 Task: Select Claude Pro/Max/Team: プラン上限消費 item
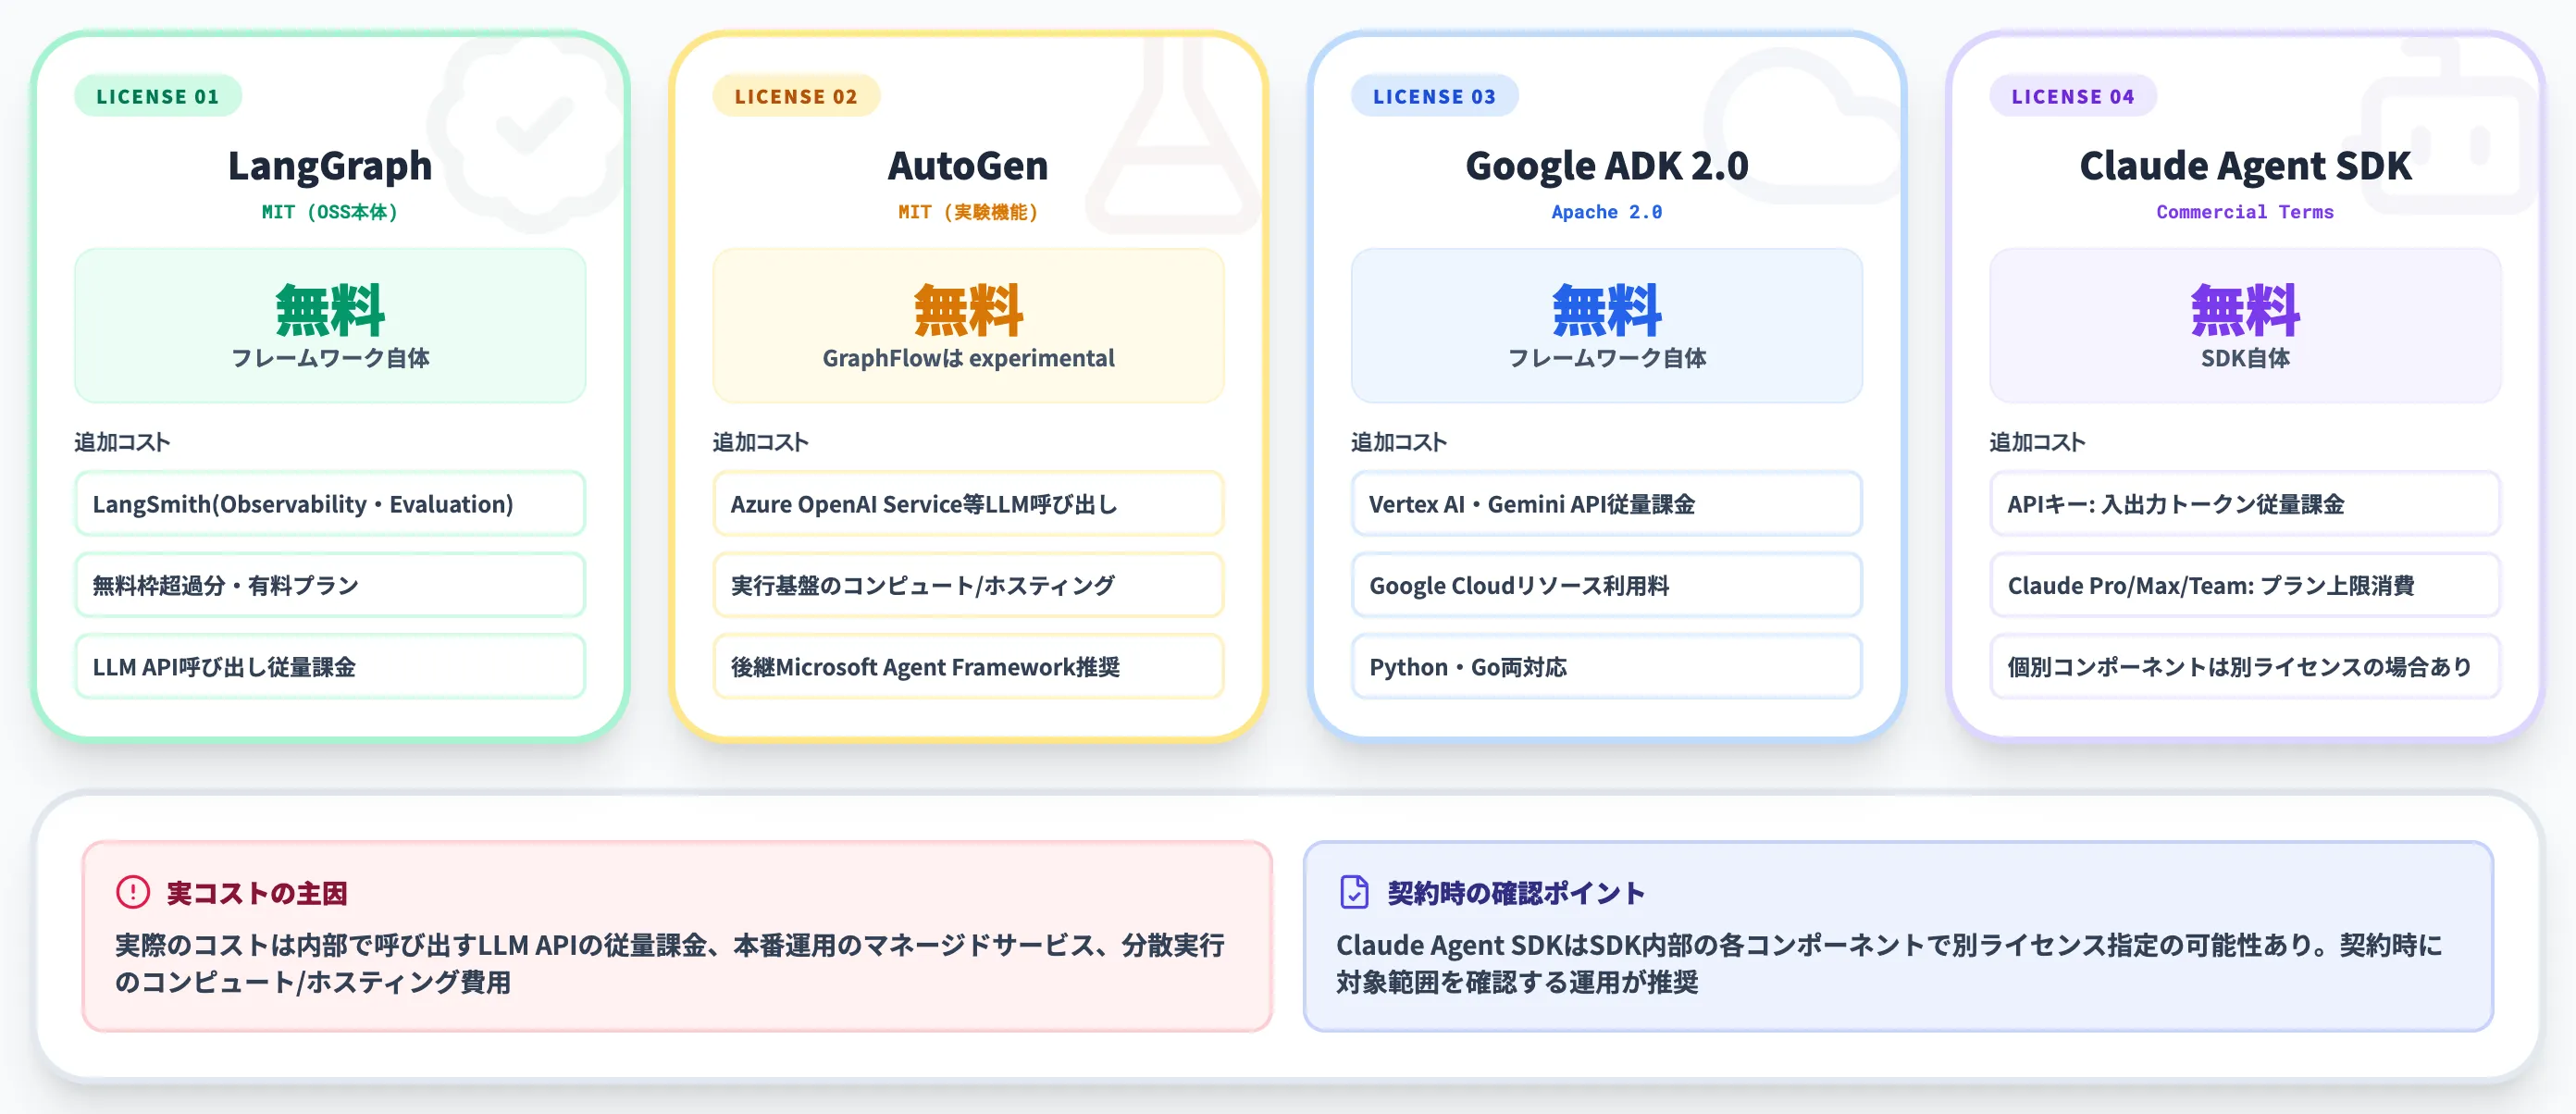(x=2245, y=585)
